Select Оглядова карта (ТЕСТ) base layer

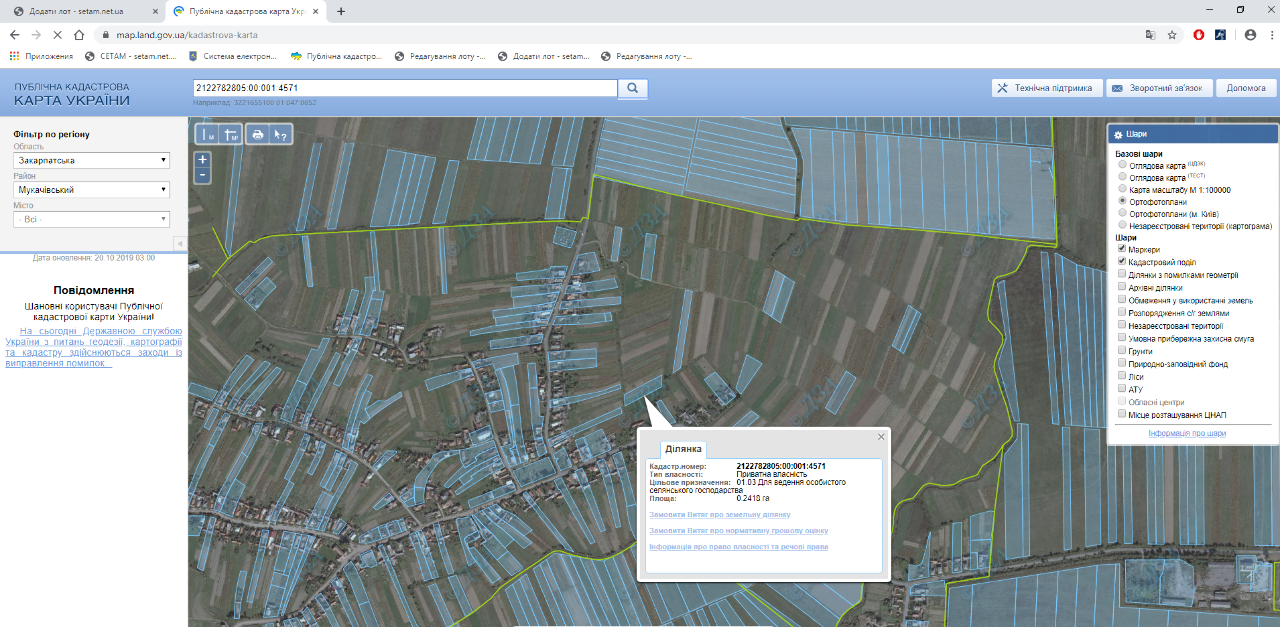pyautogui.click(x=1124, y=178)
